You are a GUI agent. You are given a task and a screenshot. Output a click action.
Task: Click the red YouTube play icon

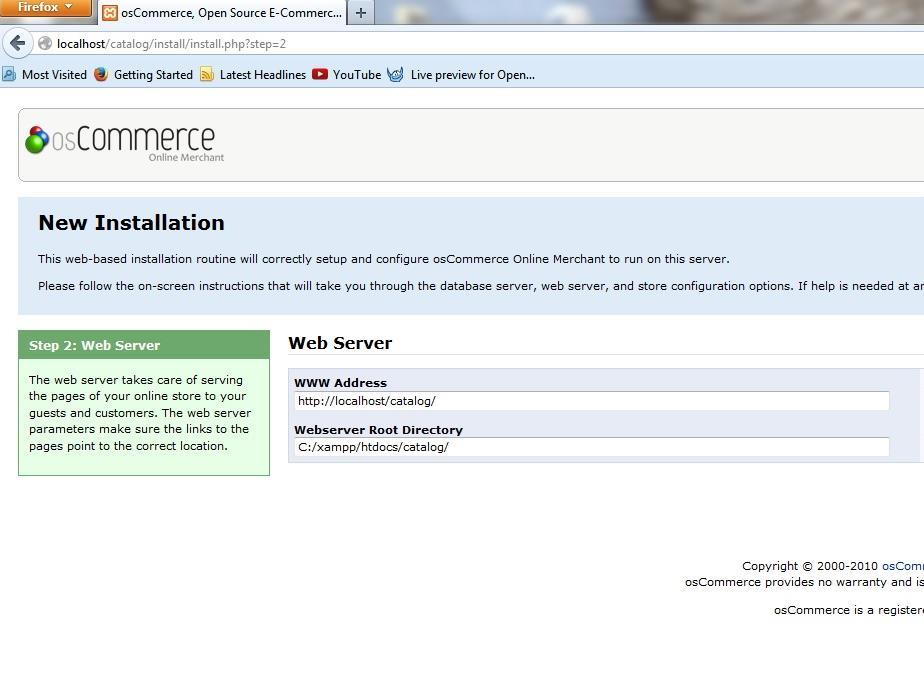point(319,74)
